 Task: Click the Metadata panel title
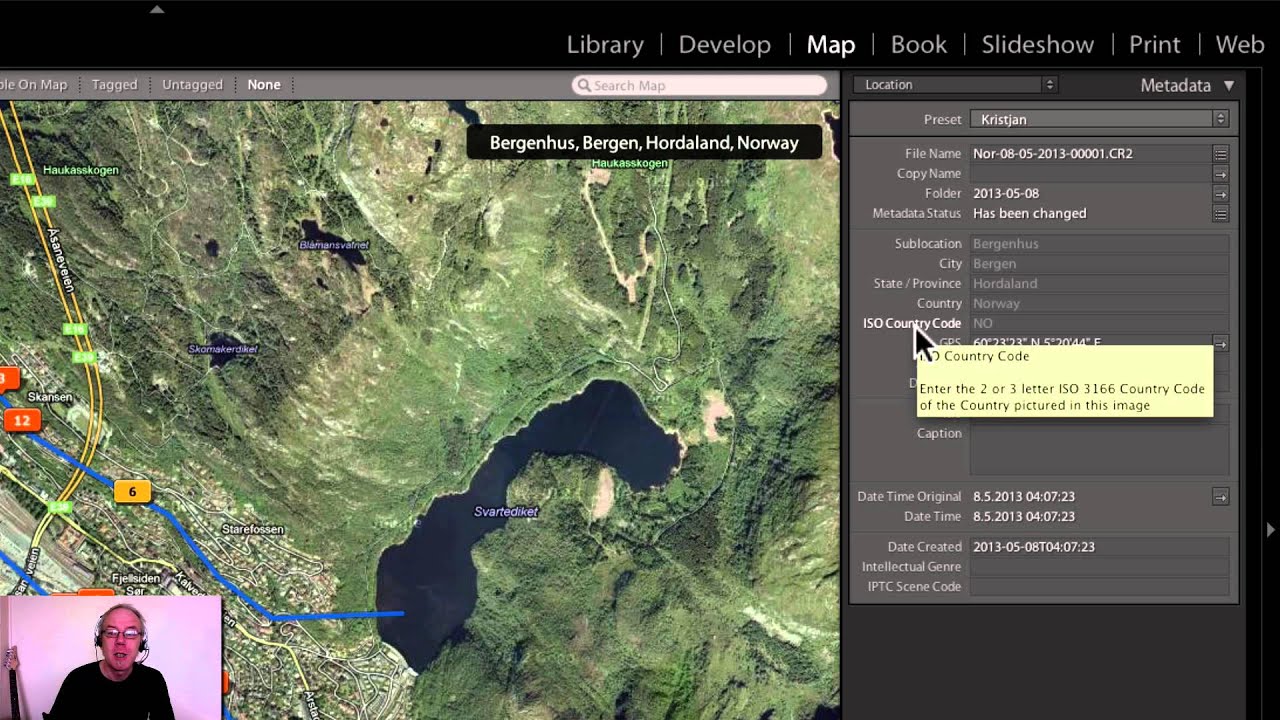pyautogui.click(x=1176, y=86)
